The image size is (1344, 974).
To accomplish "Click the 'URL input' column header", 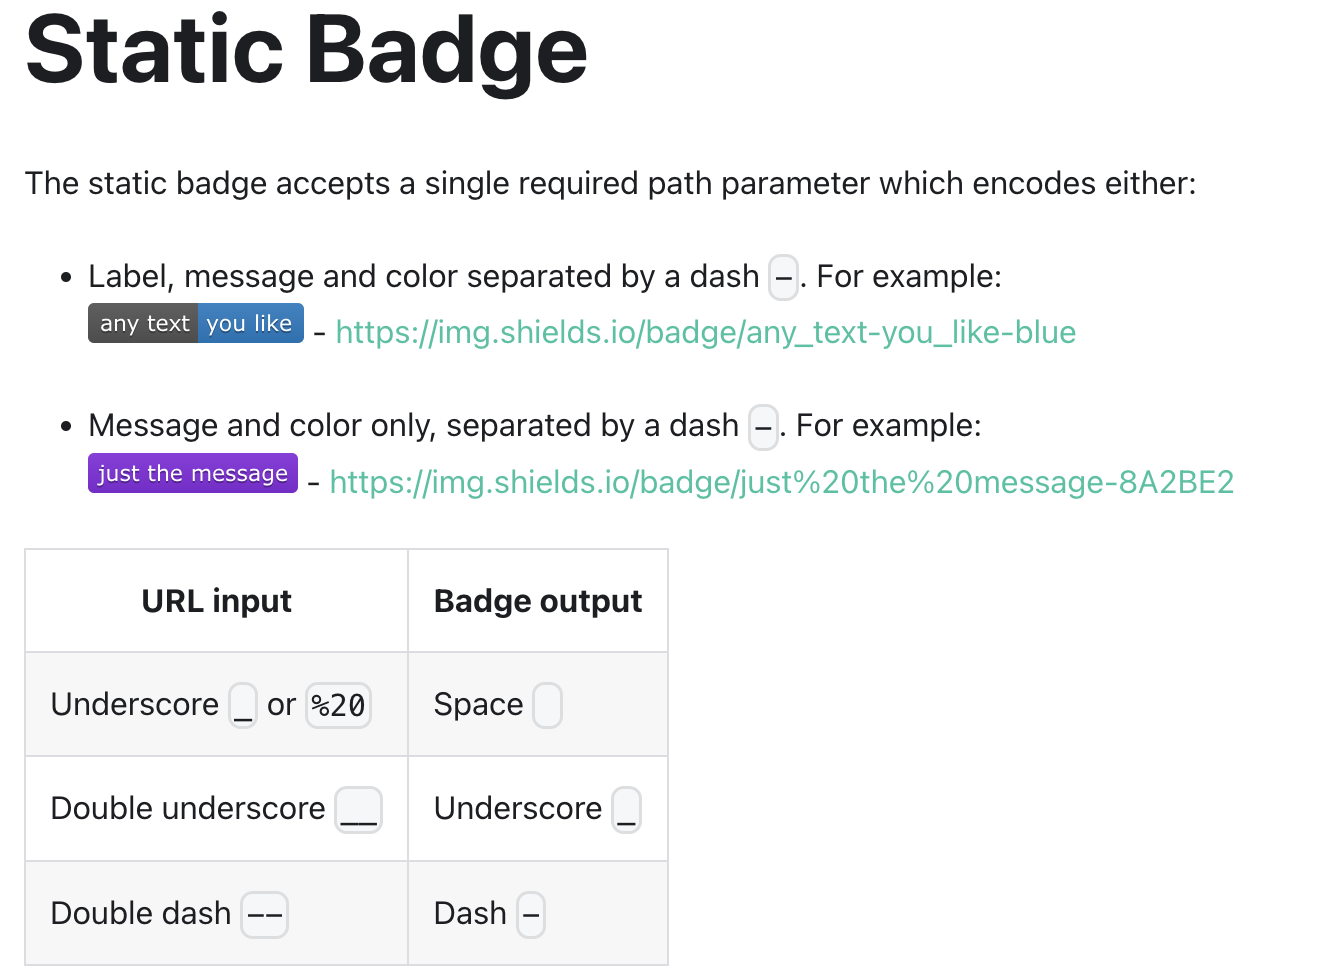I will 216,601.
